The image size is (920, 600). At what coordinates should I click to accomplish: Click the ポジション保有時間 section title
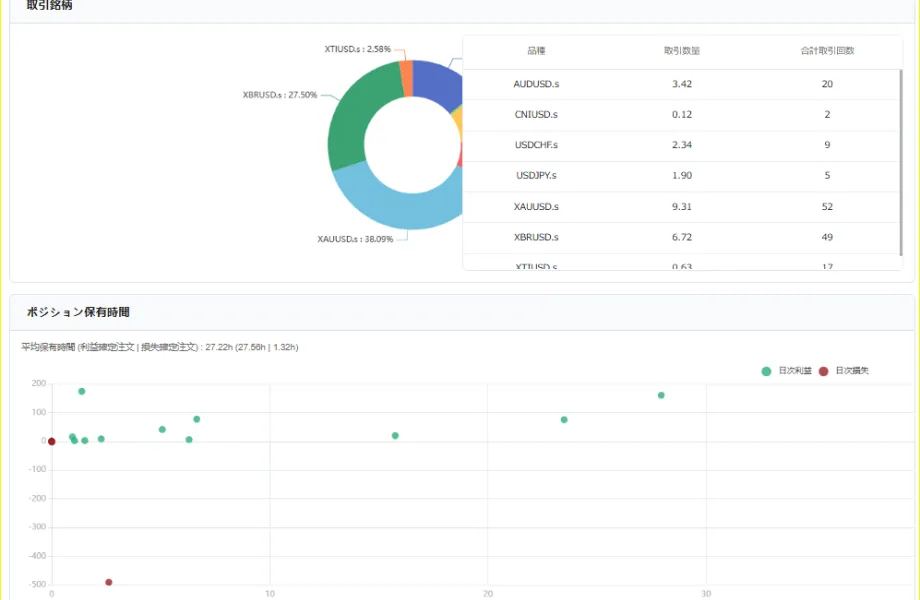(x=78, y=312)
